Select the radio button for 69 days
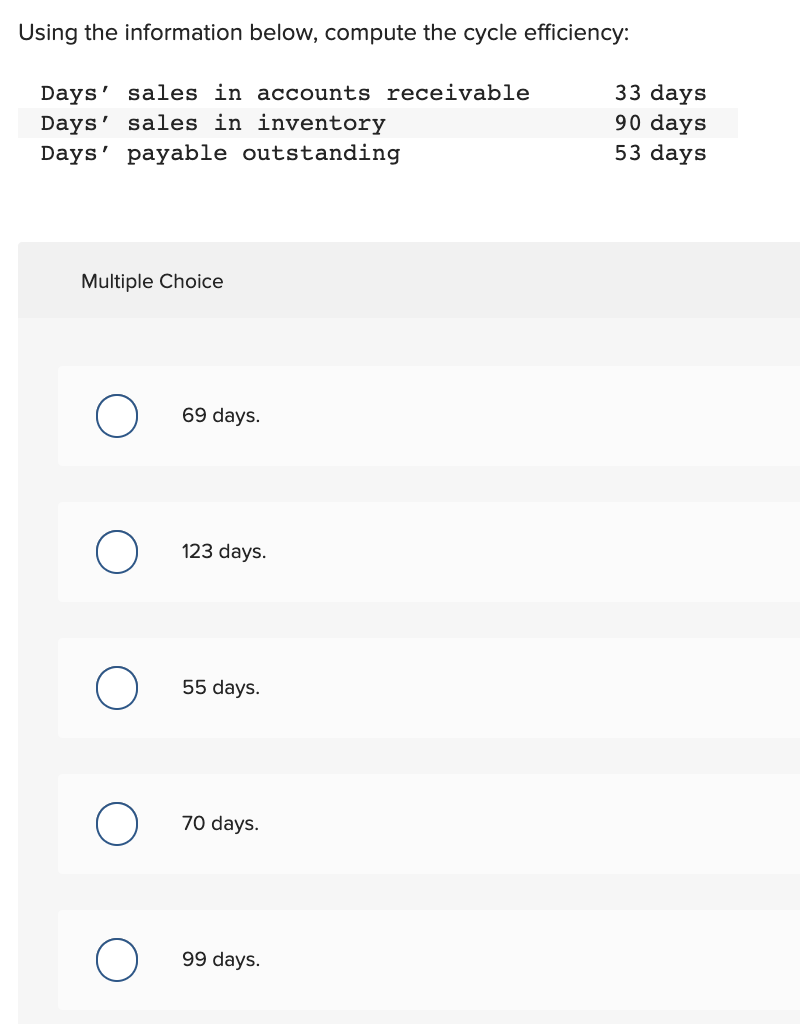Viewport: 800px width, 1024px height. [117, 416]
